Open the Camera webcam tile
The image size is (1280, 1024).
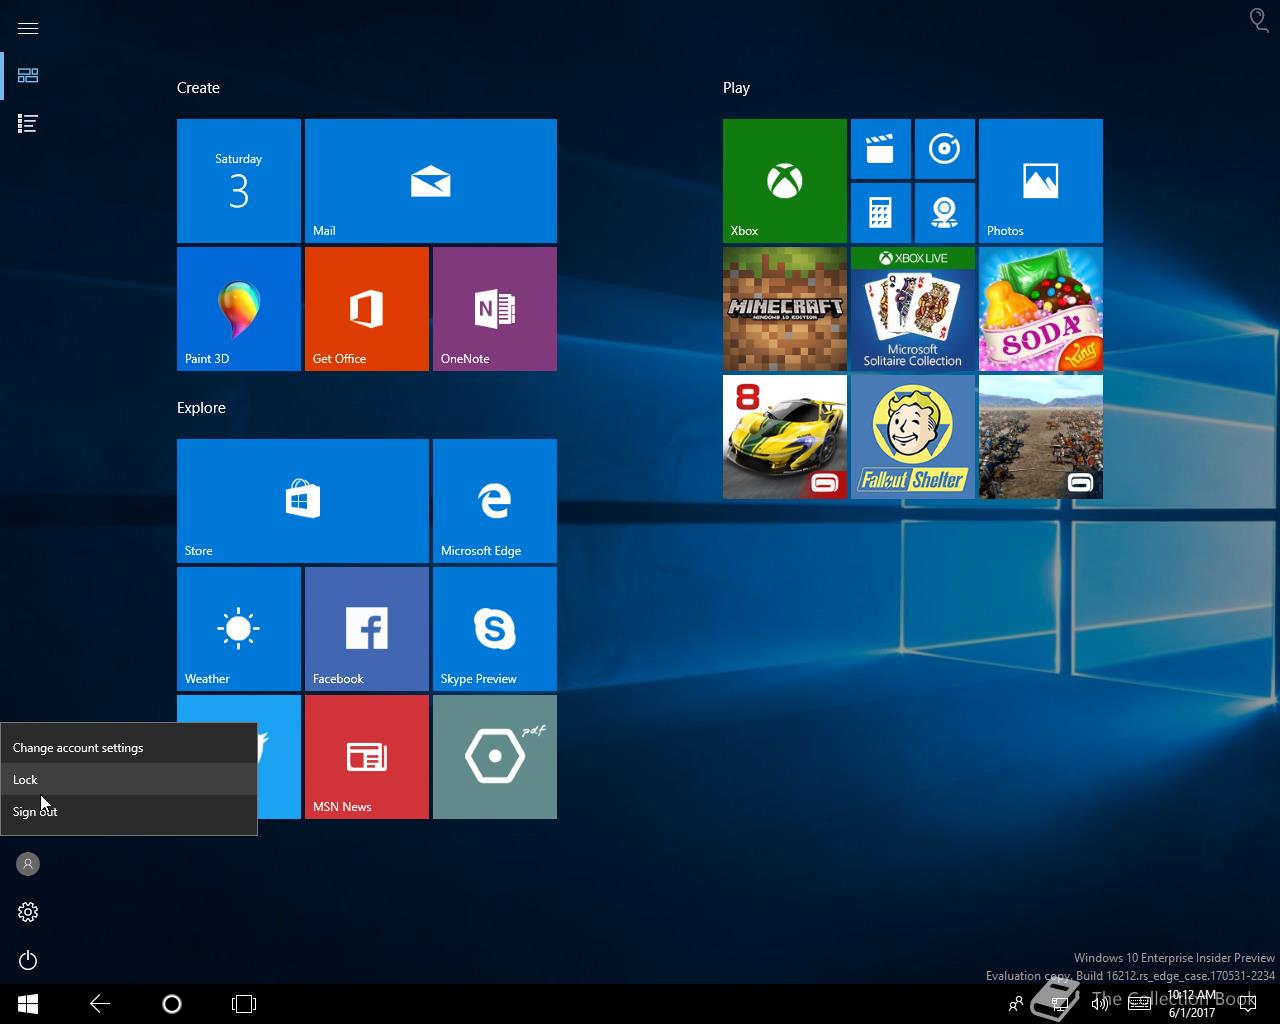[945, 213]
